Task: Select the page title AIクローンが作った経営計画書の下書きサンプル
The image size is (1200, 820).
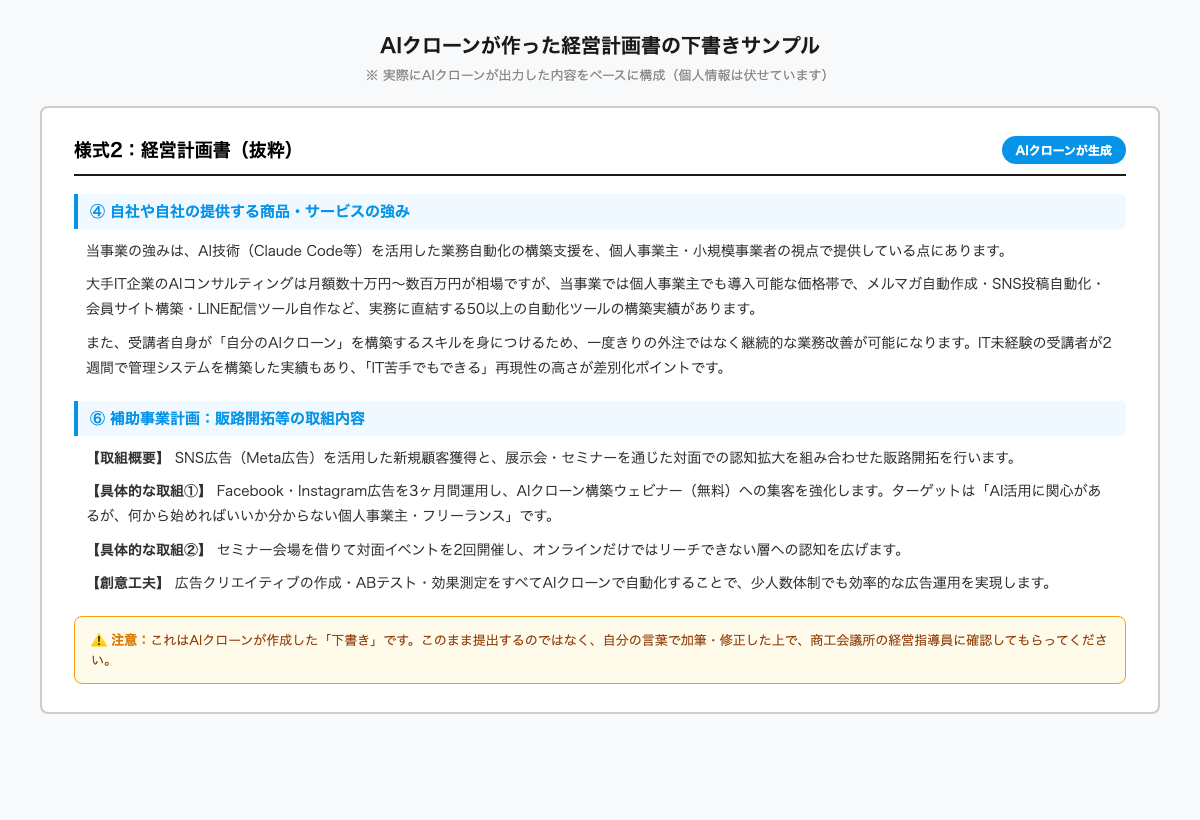Action: [x=600, y=44]
